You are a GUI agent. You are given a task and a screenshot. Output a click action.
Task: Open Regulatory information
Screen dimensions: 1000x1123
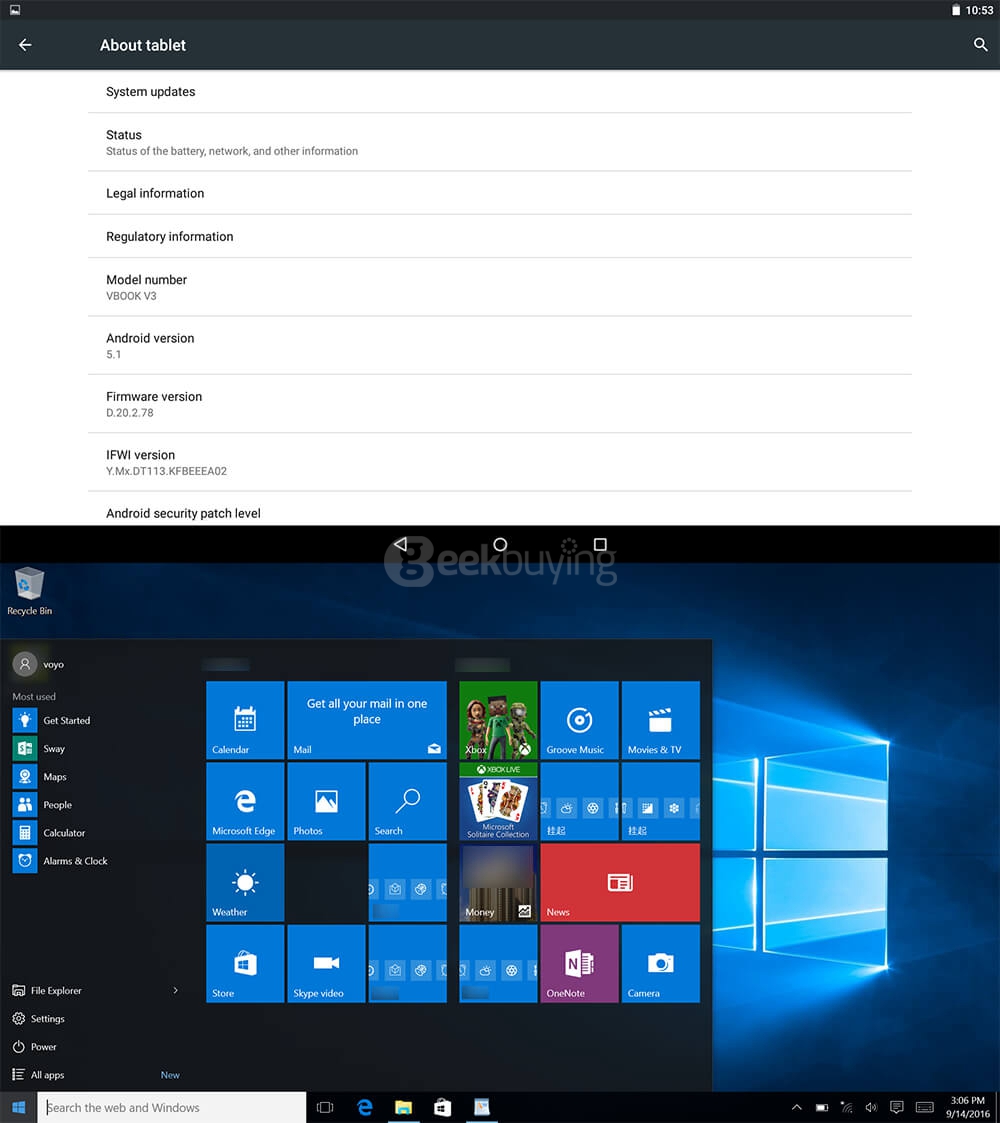pos(500,236)
